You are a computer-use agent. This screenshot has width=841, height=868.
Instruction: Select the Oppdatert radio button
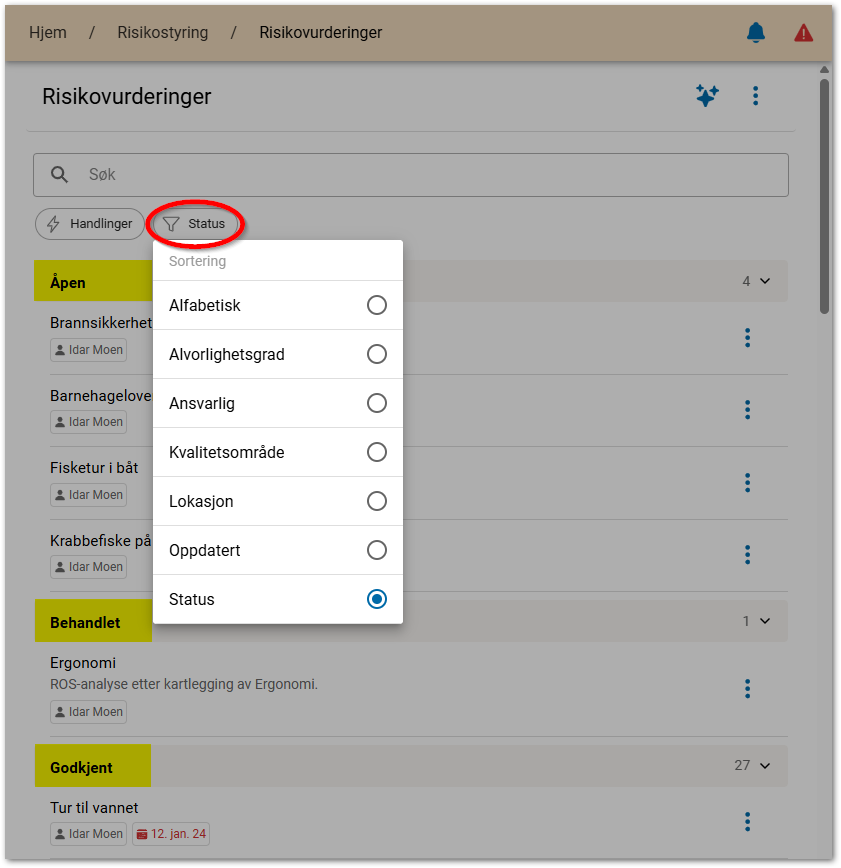(376, 550)
